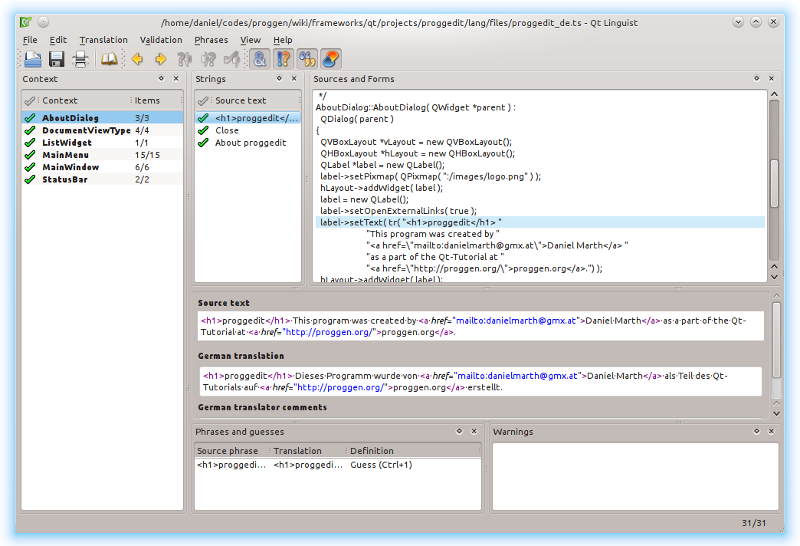Open the Phrases menu
This screenshot has width=800, height=546.
tap(211, 40)
